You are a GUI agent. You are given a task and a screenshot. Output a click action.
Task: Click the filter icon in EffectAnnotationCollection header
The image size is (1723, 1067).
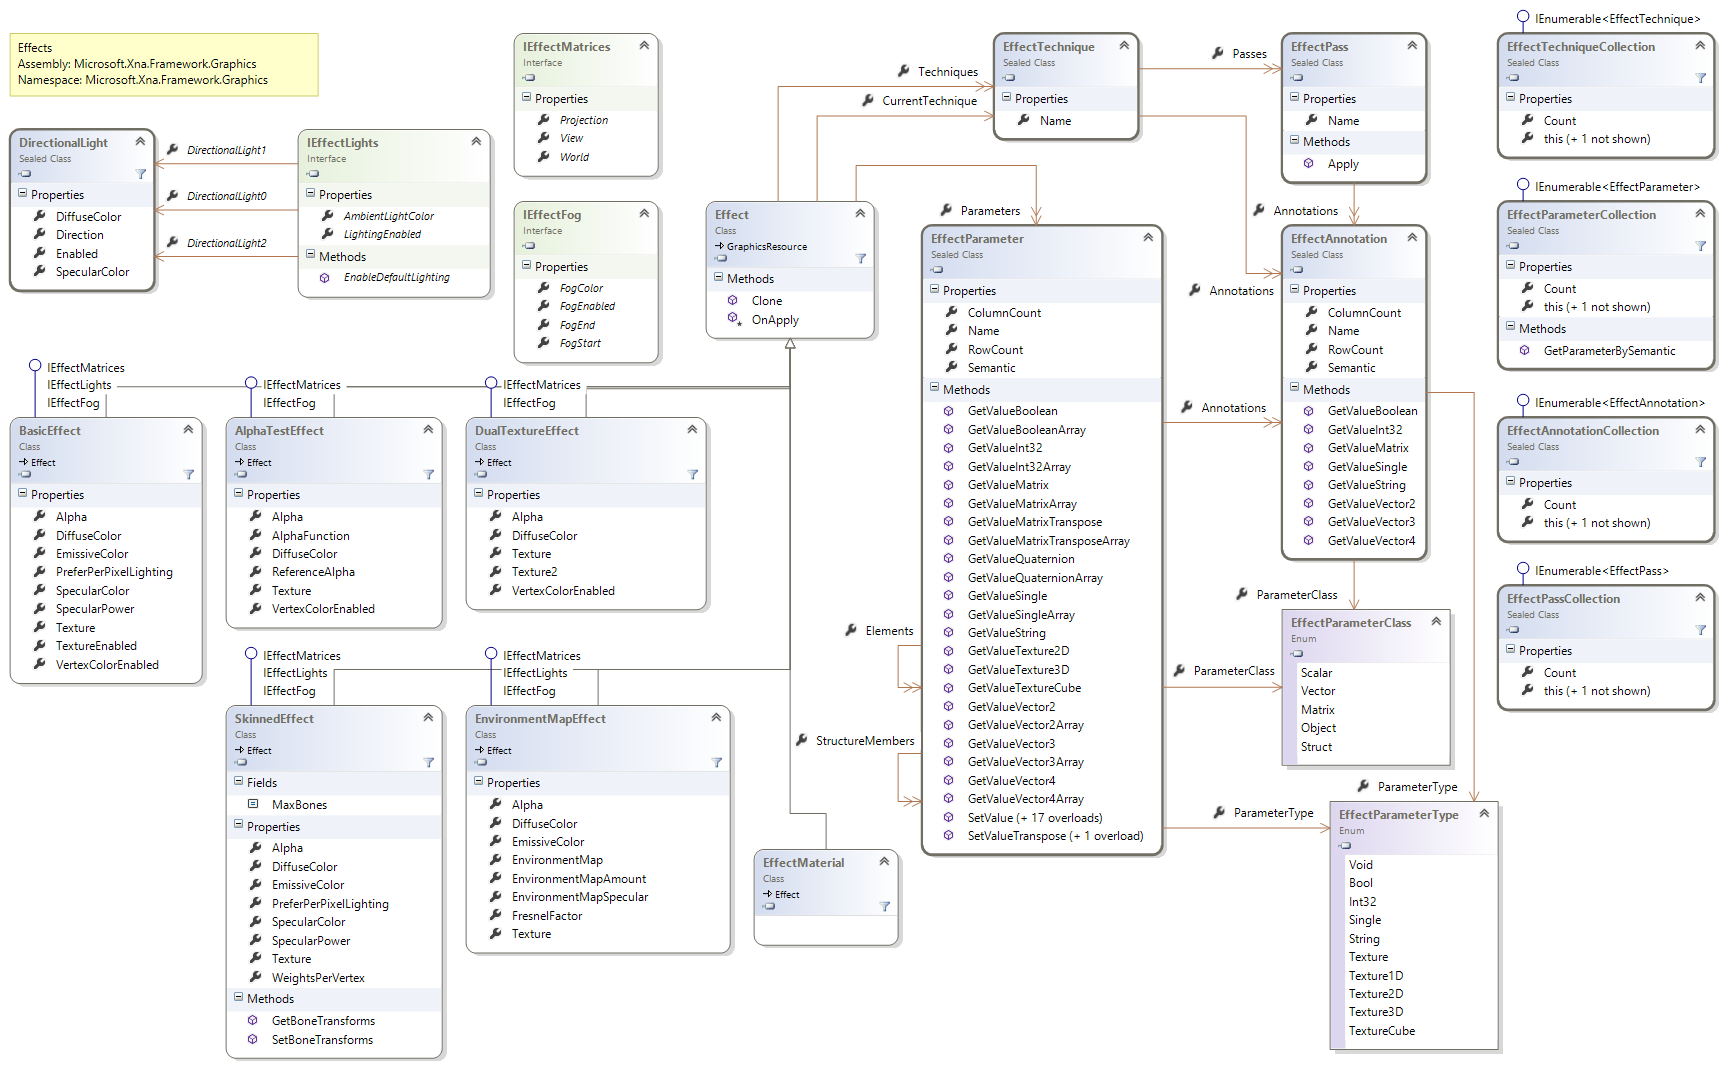[1701, 462]
